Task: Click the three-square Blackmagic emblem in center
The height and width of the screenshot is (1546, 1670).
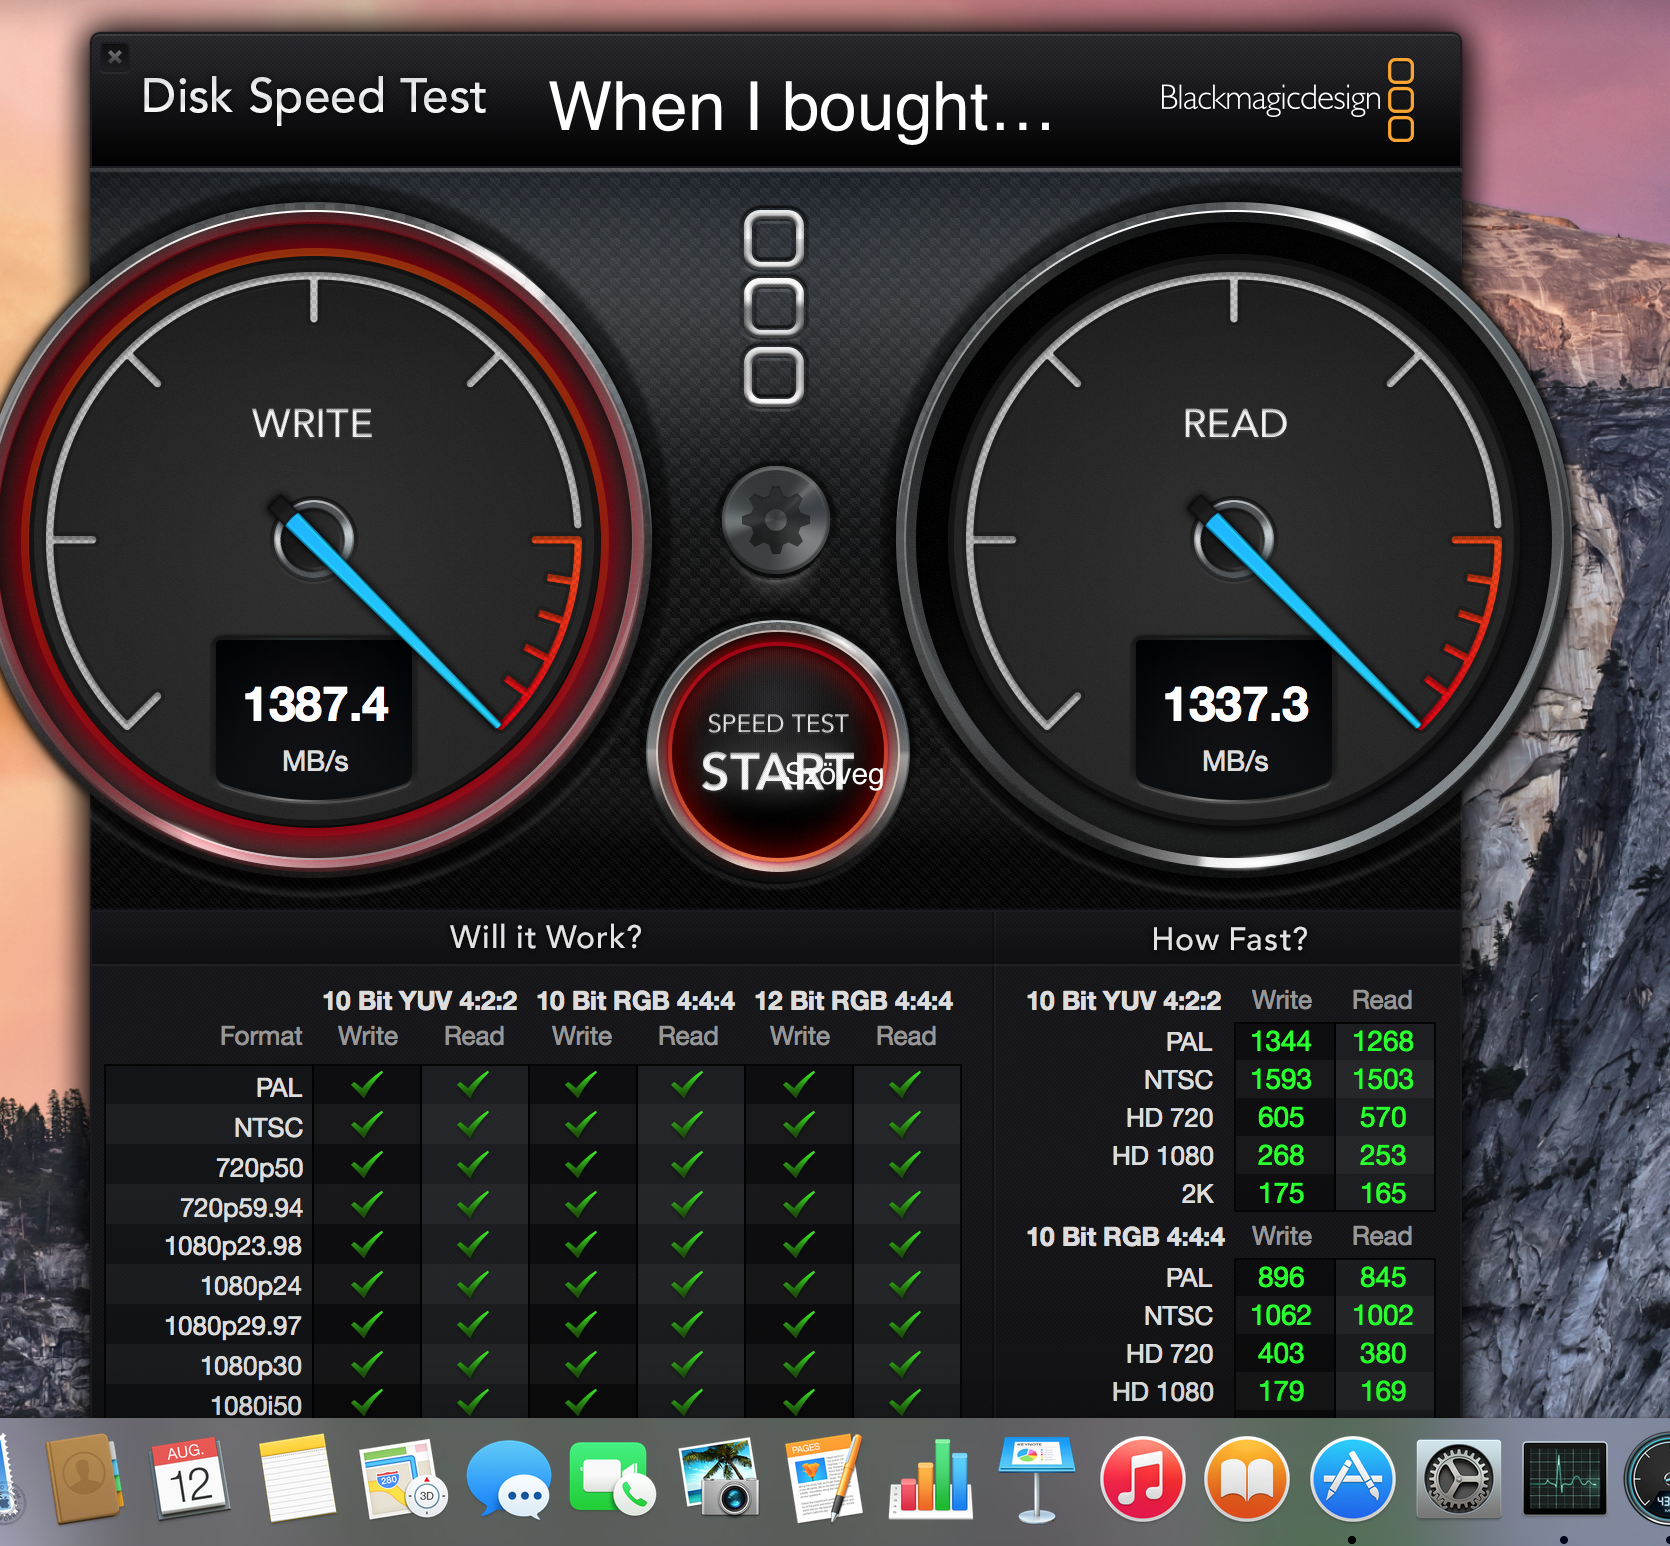Action: pyautogui.click(x=774, y=307)
